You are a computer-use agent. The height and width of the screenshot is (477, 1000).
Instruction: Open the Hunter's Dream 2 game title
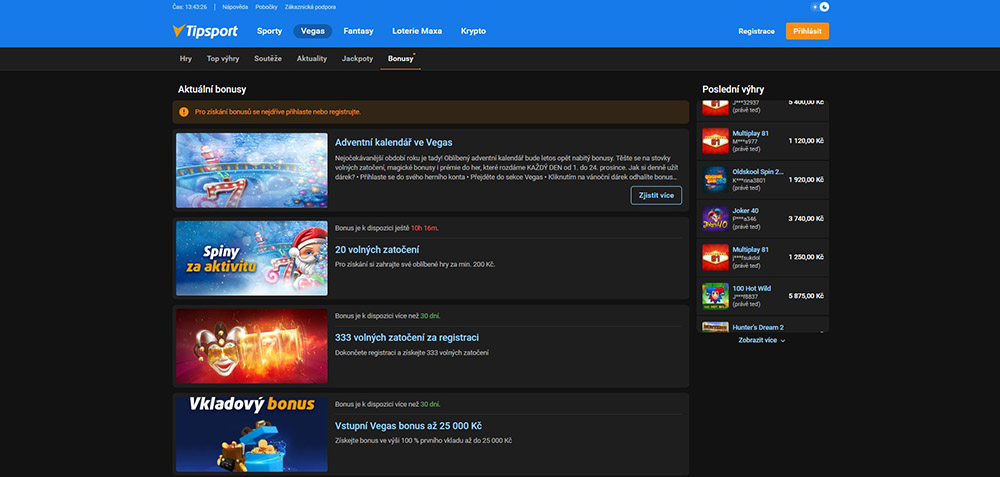point(758,327)
